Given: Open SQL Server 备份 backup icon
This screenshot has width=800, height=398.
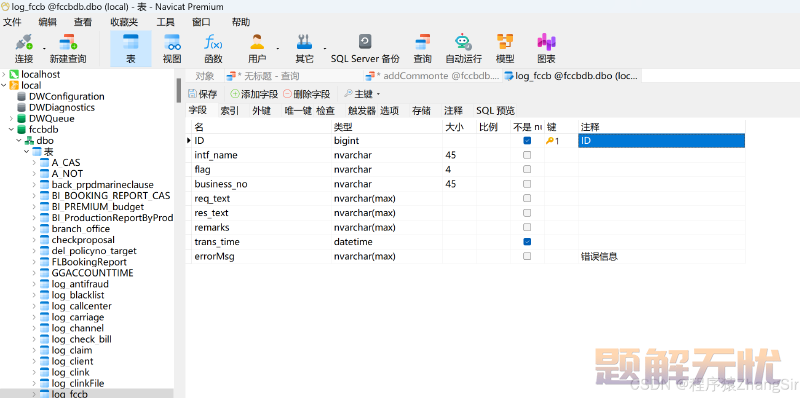Looking at the screenshot, I should pyautogui.click(x=365, y=42).
